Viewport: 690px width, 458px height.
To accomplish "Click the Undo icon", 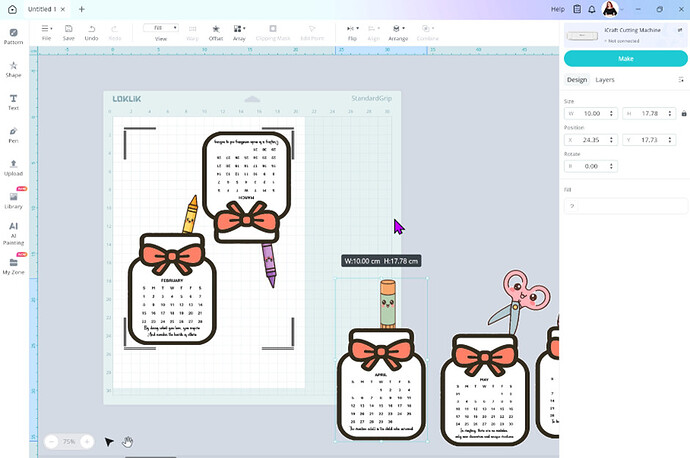I will point(91,32).
